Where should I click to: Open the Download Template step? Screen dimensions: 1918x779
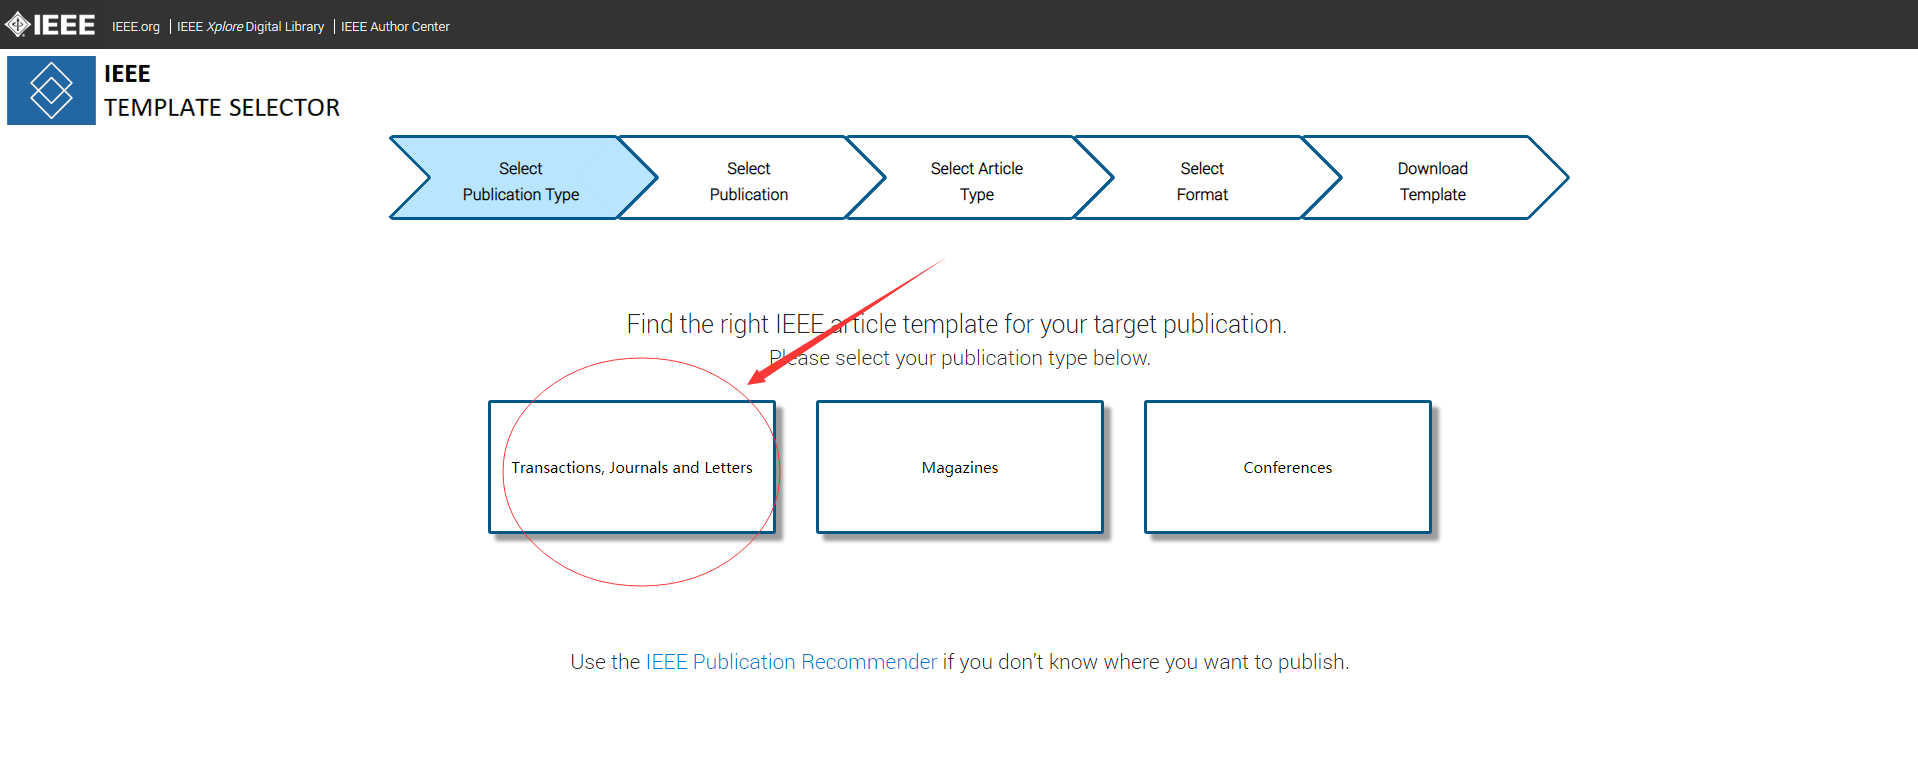pos(1433,178)
